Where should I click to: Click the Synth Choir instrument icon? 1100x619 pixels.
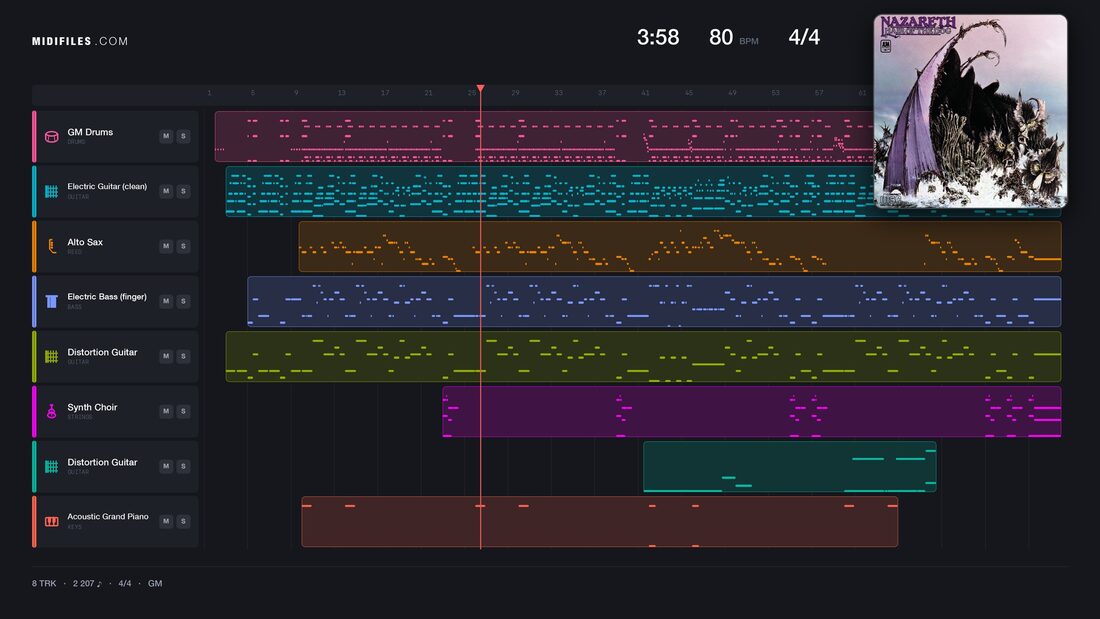pyautogui.click(x=51, y=411)
